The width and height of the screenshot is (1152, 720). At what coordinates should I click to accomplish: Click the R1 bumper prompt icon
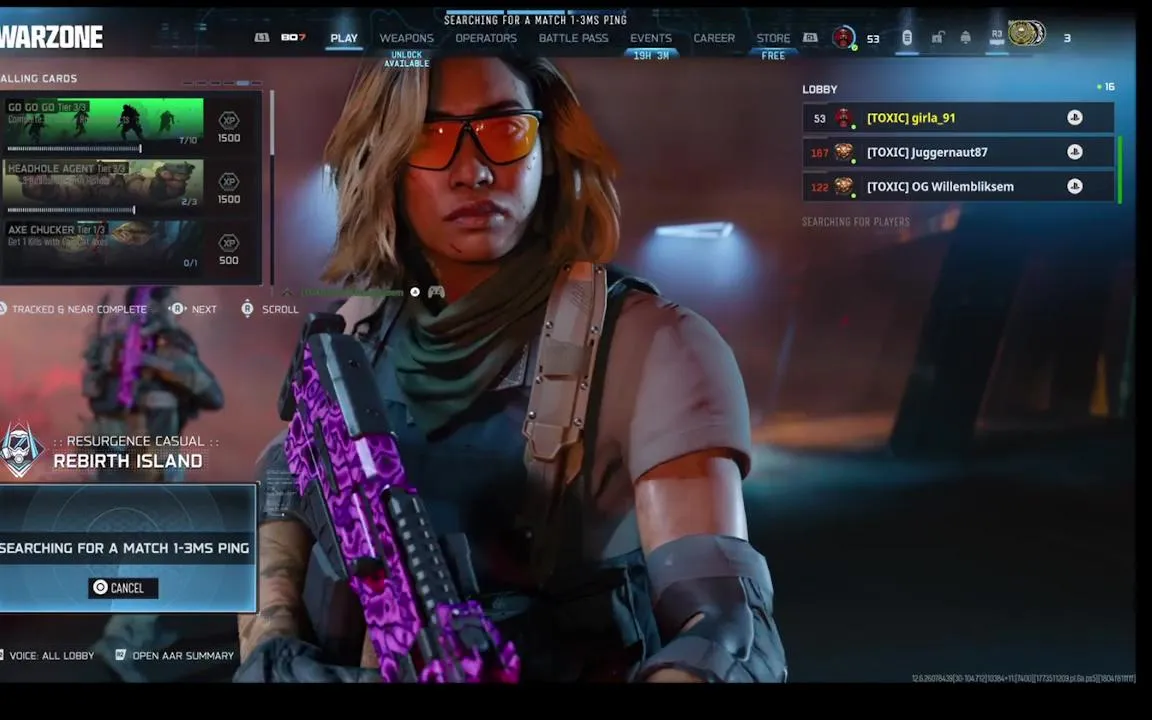810,37
